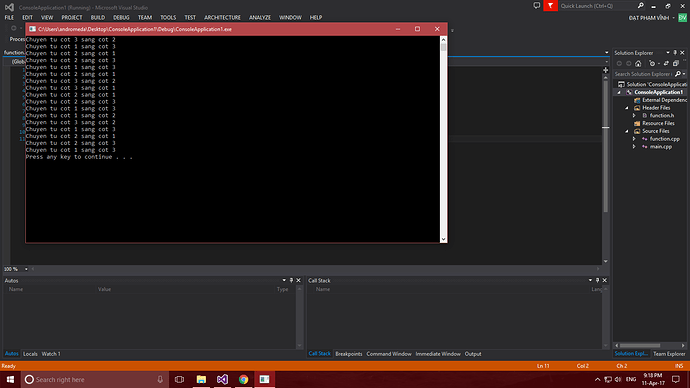Click the Visual Studio logo in title bar
The width and height of the screenshot is (690, 388).
(x=9, y=7)
